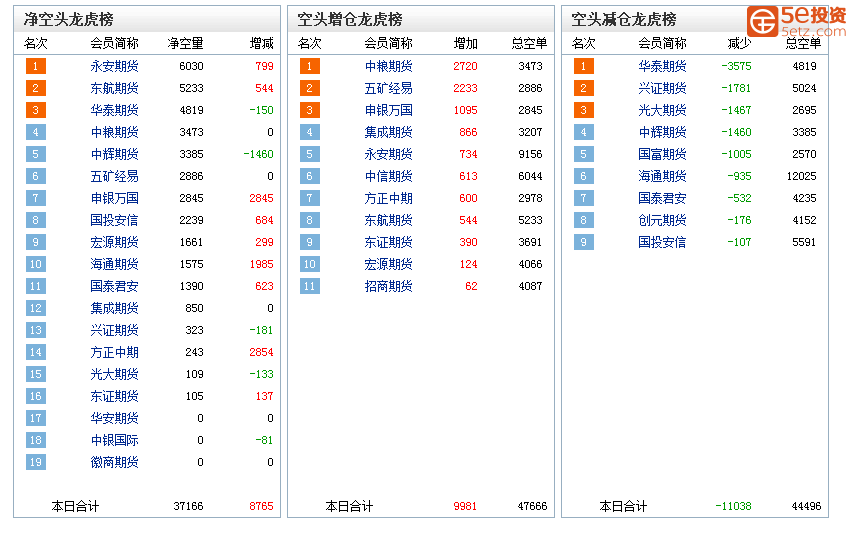Click the 9981 daily increase total
This screenshot has height=539, width=854.
point(465,506)
